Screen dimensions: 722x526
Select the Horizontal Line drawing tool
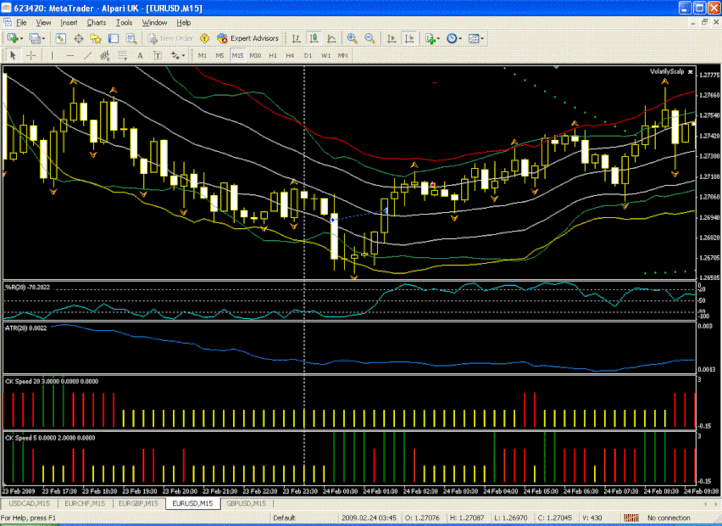click(70, 56)
